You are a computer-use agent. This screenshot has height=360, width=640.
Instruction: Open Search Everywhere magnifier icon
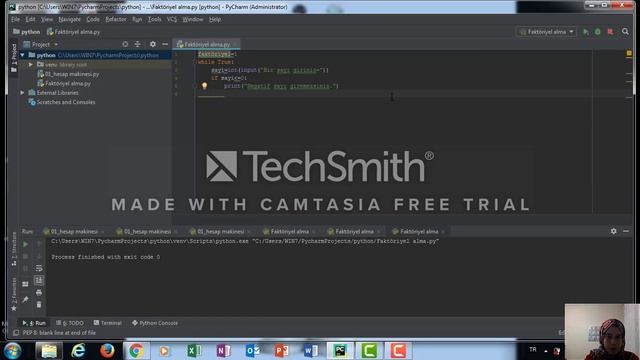(x=625, y=31)
